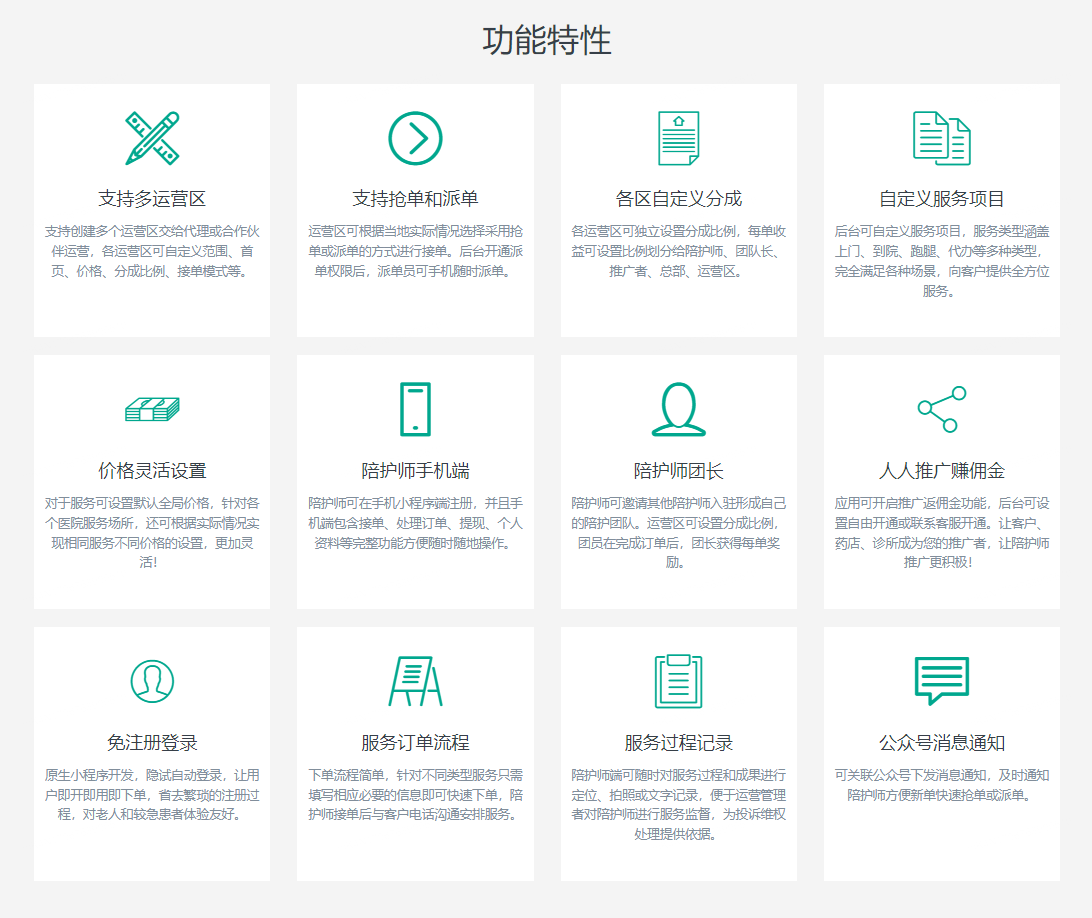
Task: Click the pencil and ruler icon
Action: [x=152, y=138]
